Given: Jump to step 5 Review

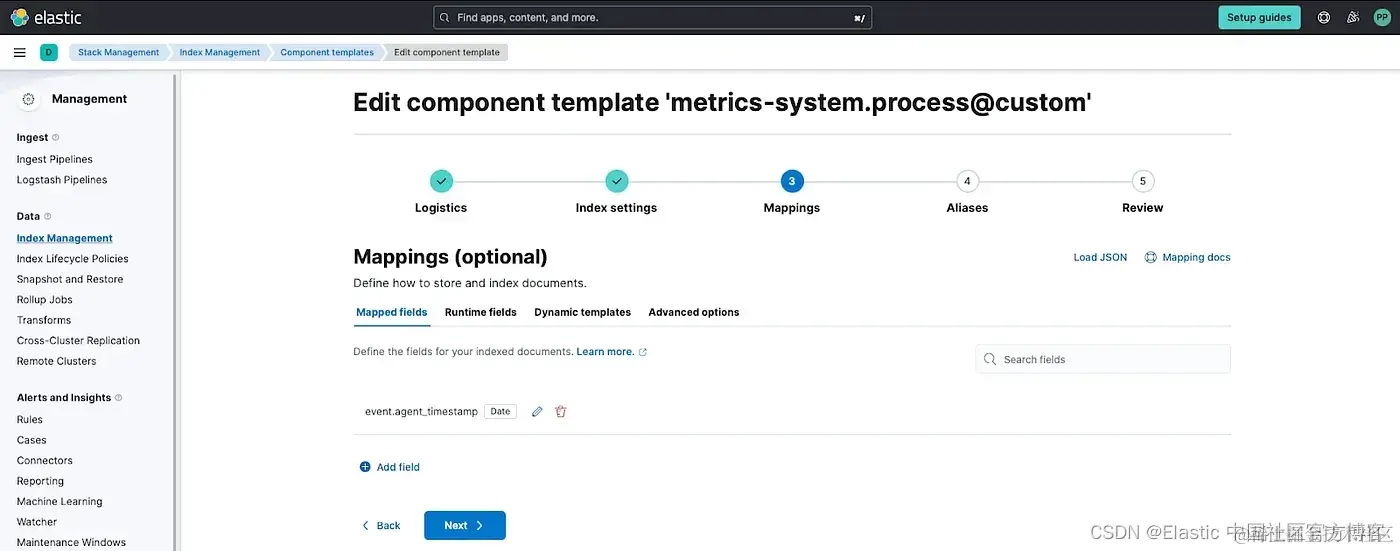Looking at the screenshot, I should 1142,181.
